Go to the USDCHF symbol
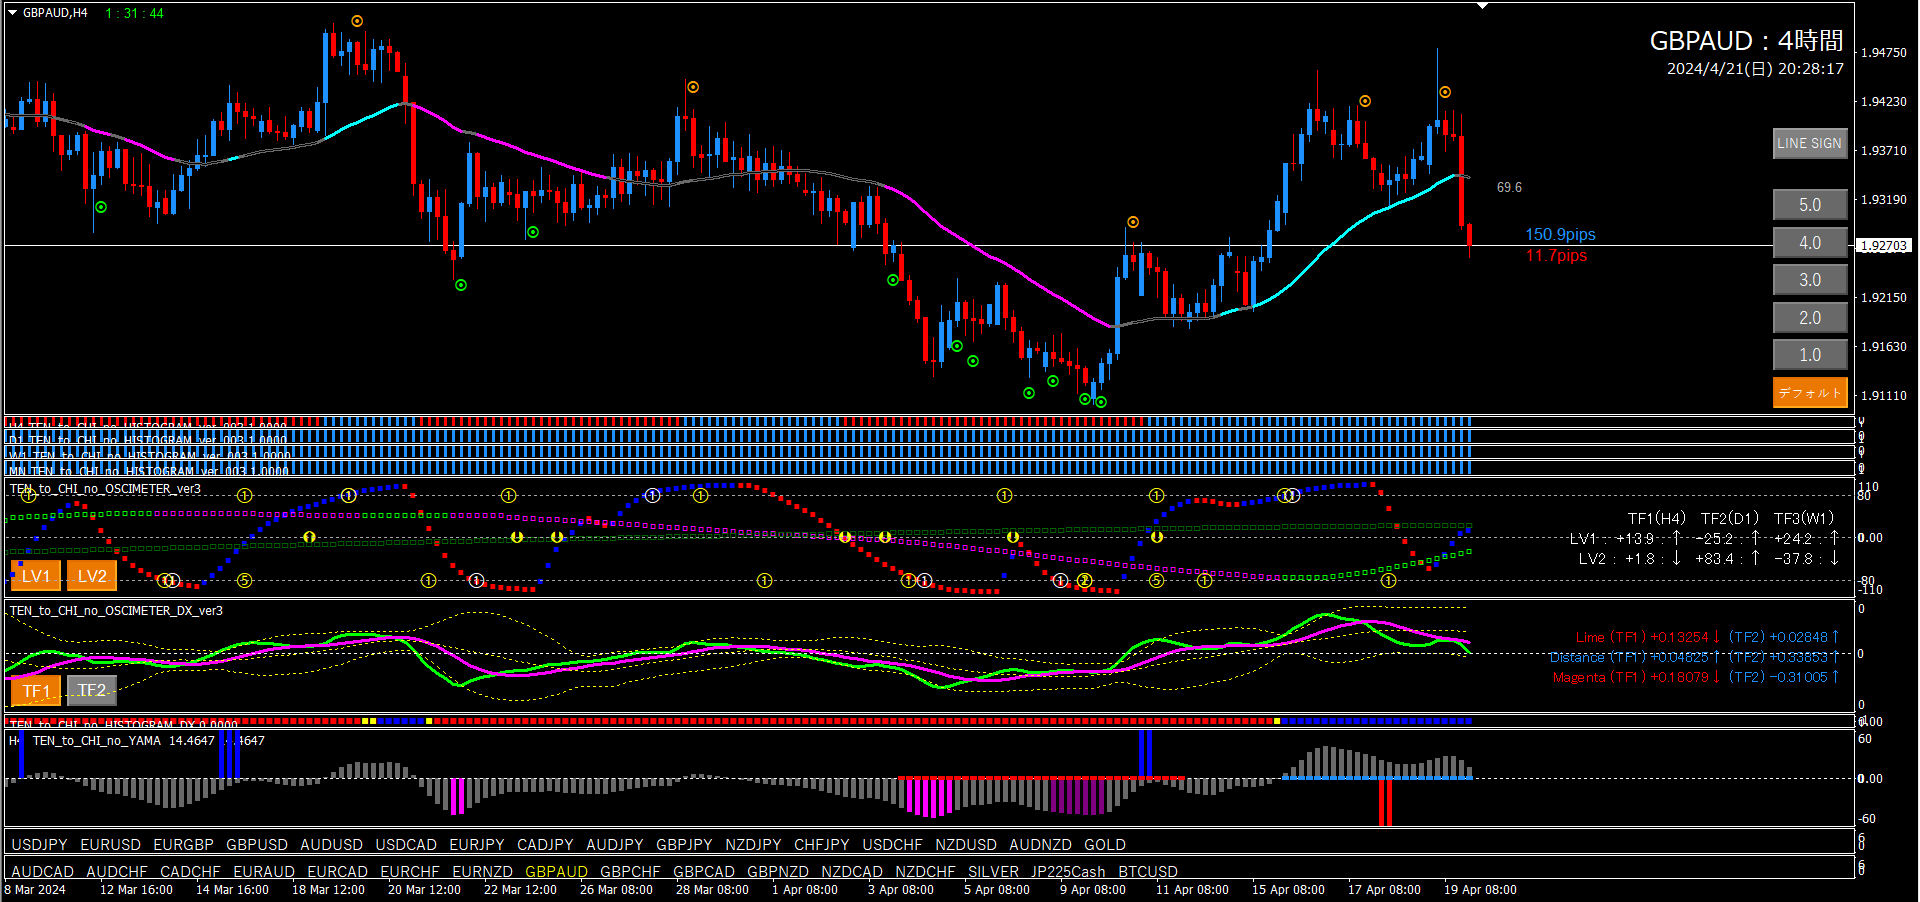Screen dimensions: 1920x902 point(893,845)
